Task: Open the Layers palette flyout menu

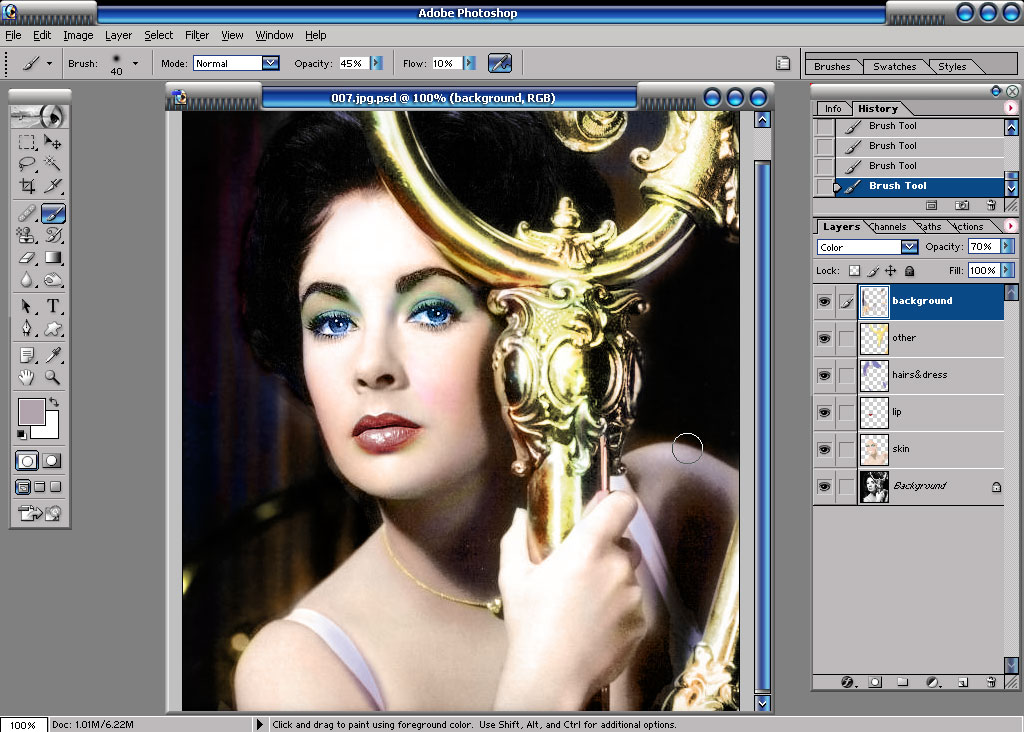Action: click(x=1010, y=226)
